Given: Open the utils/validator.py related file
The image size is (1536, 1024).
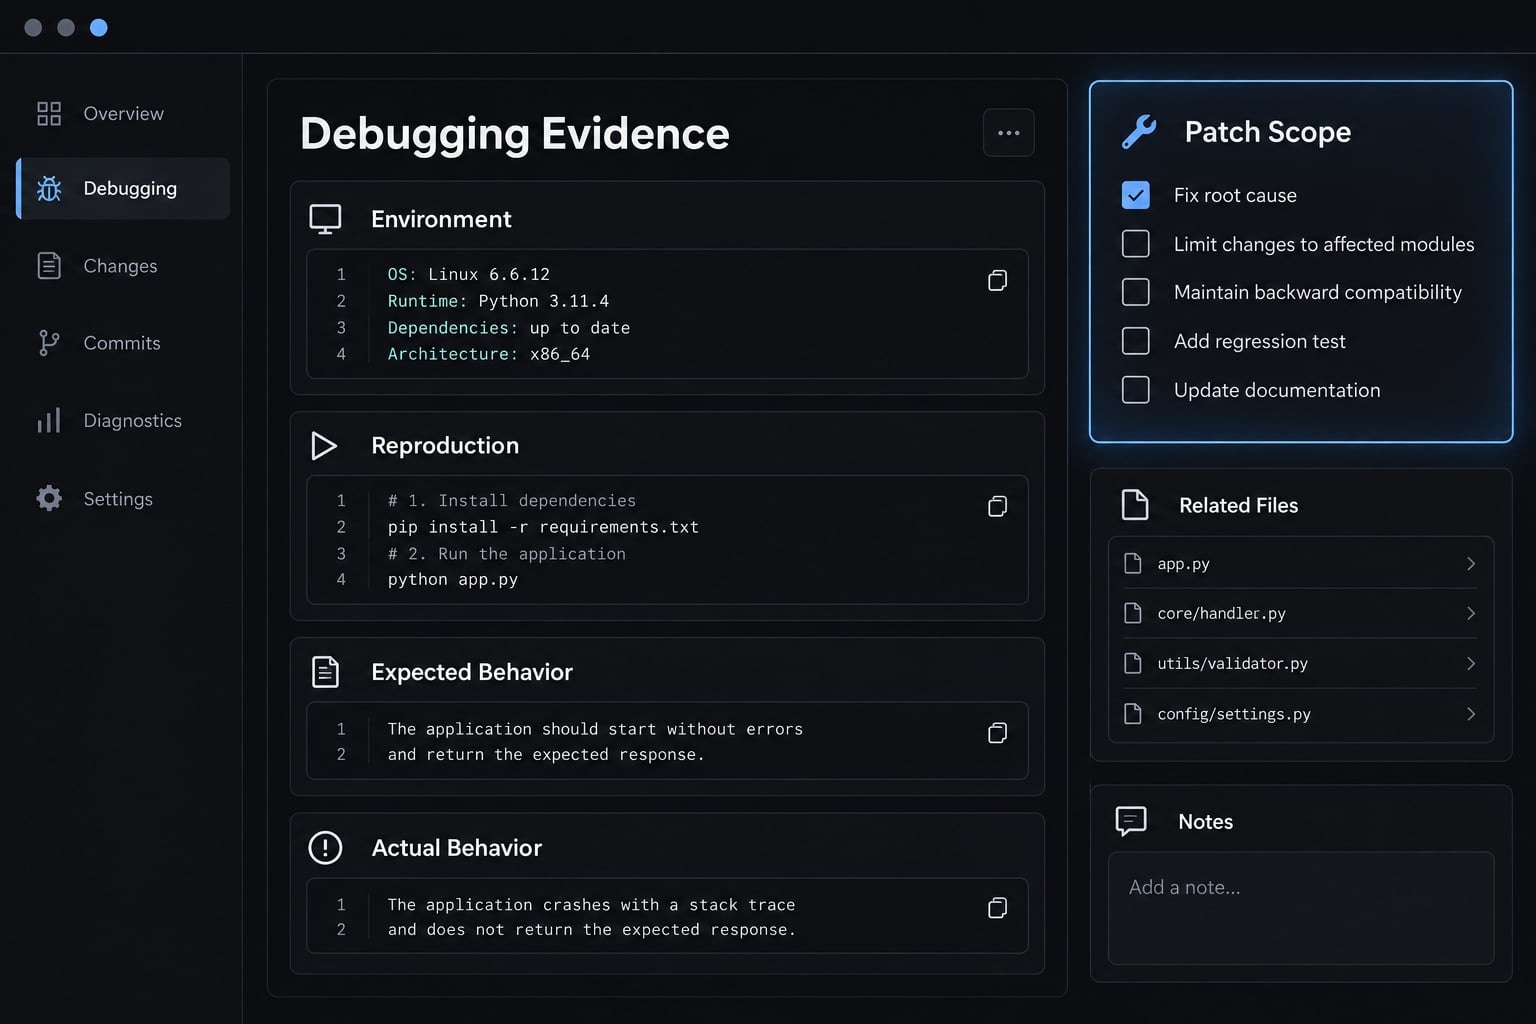Looking at the screenshot, I should pos(1301,663).
